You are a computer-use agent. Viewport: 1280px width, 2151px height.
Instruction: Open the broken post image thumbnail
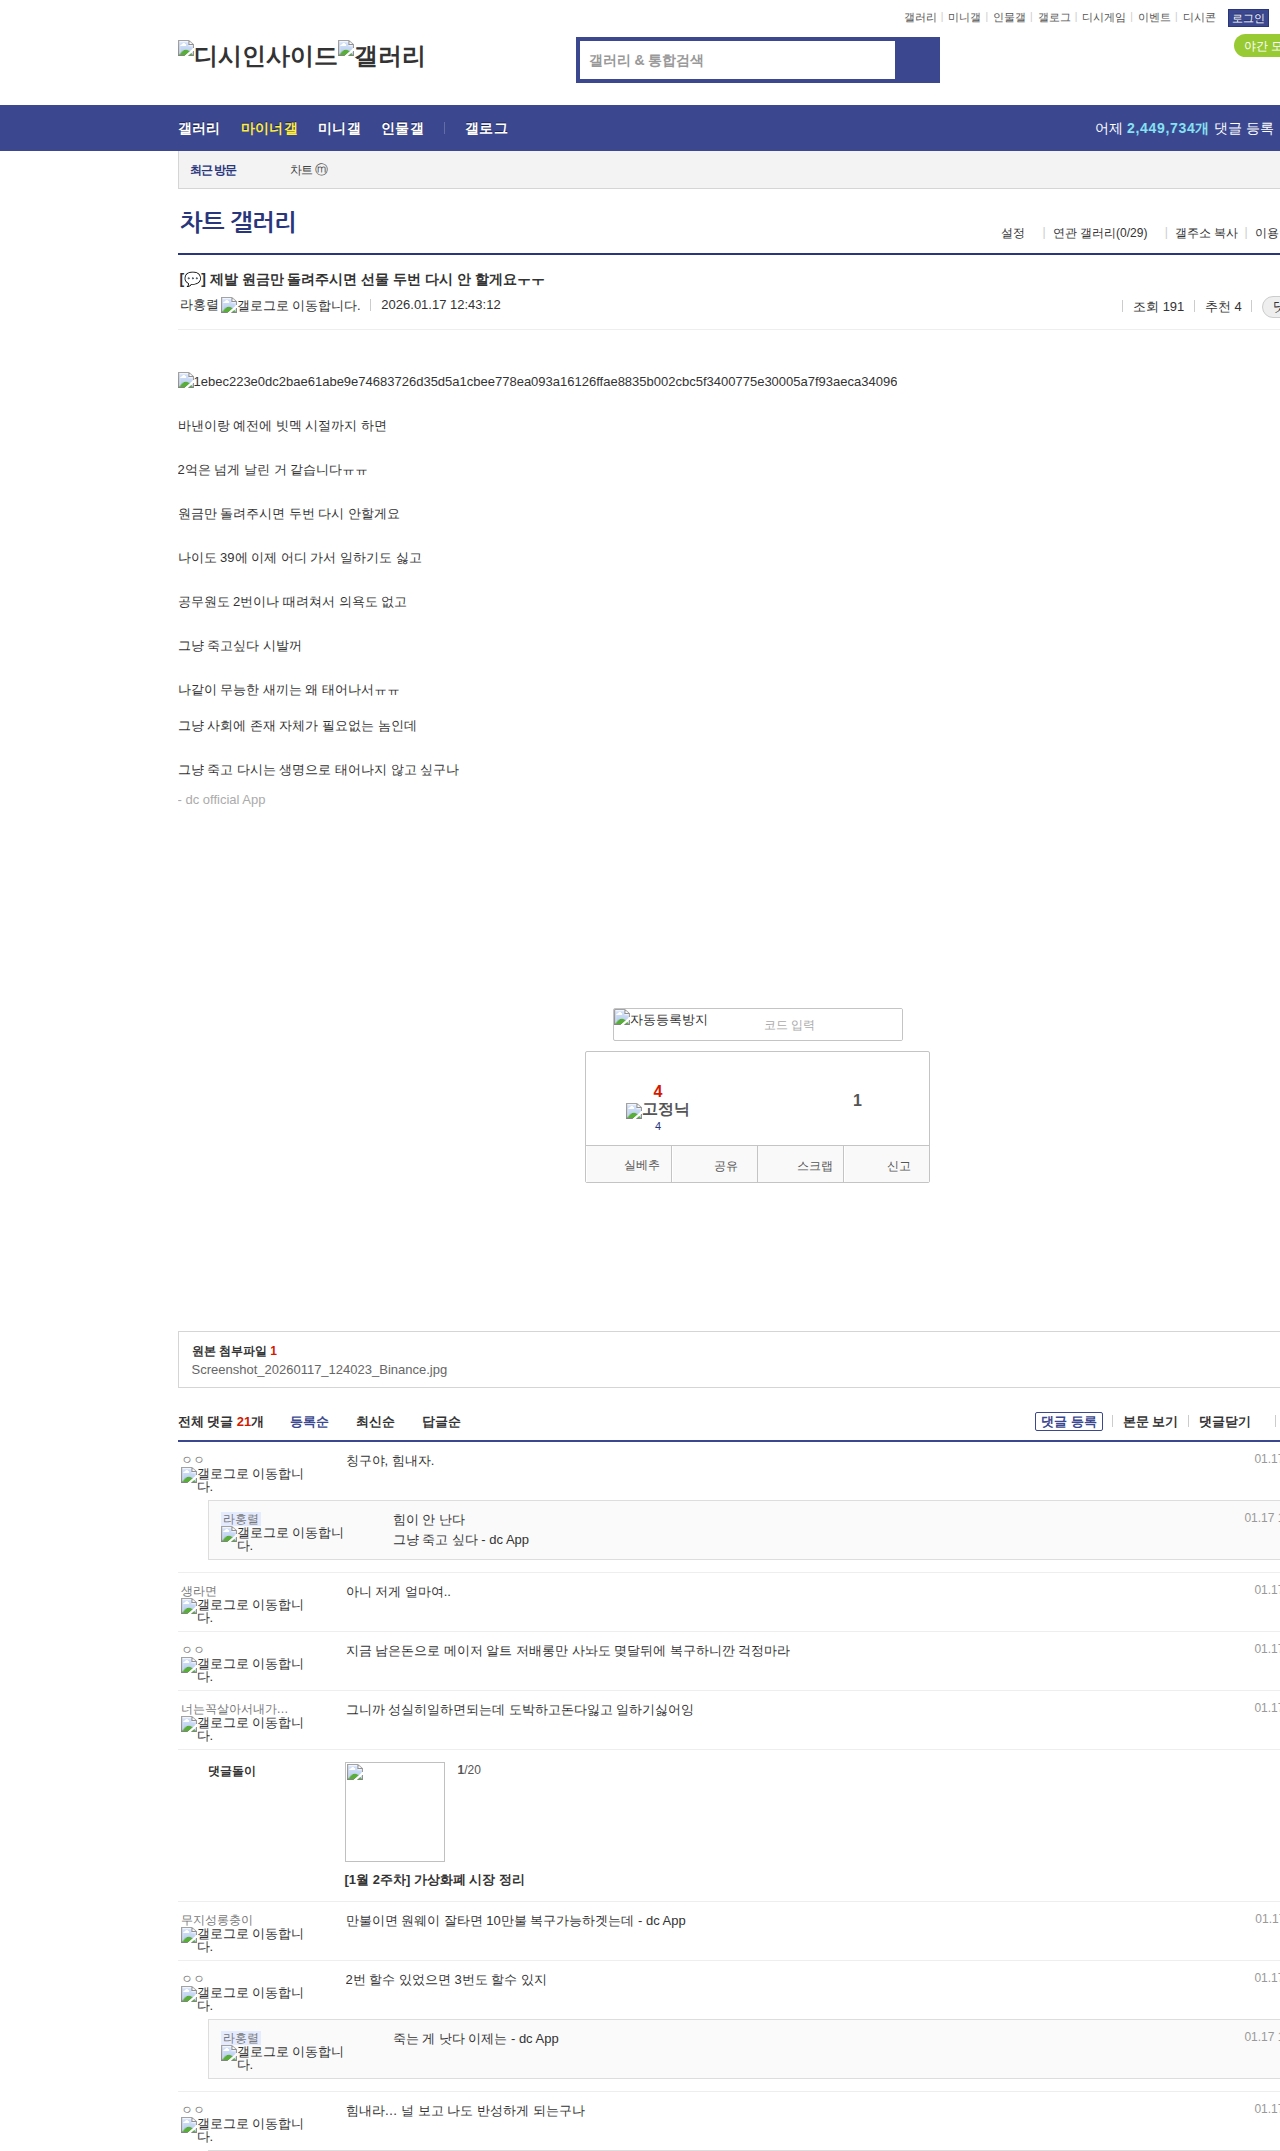click(537, 382)
